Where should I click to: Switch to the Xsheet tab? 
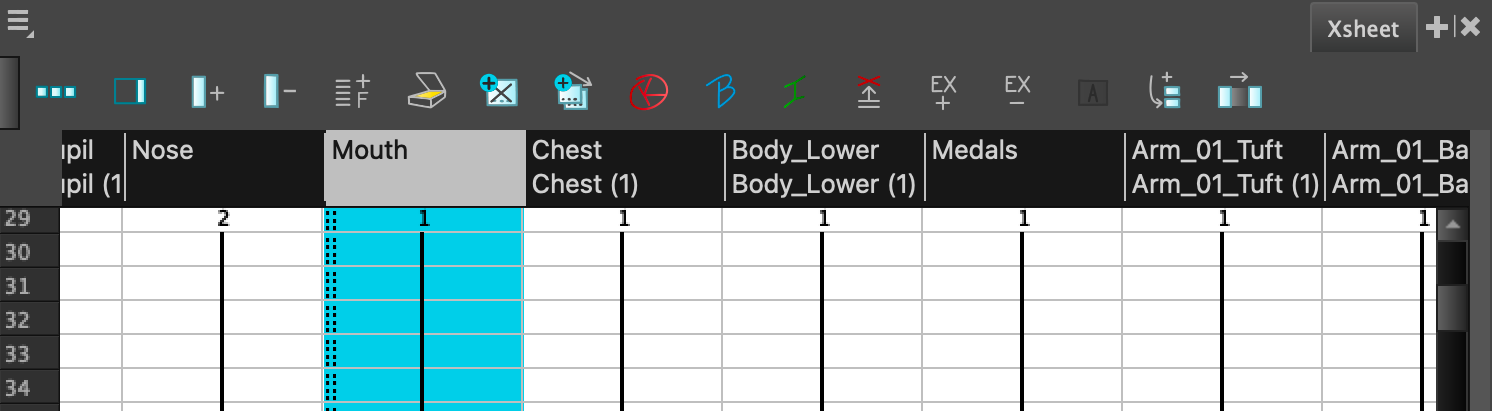point(1363,28)
